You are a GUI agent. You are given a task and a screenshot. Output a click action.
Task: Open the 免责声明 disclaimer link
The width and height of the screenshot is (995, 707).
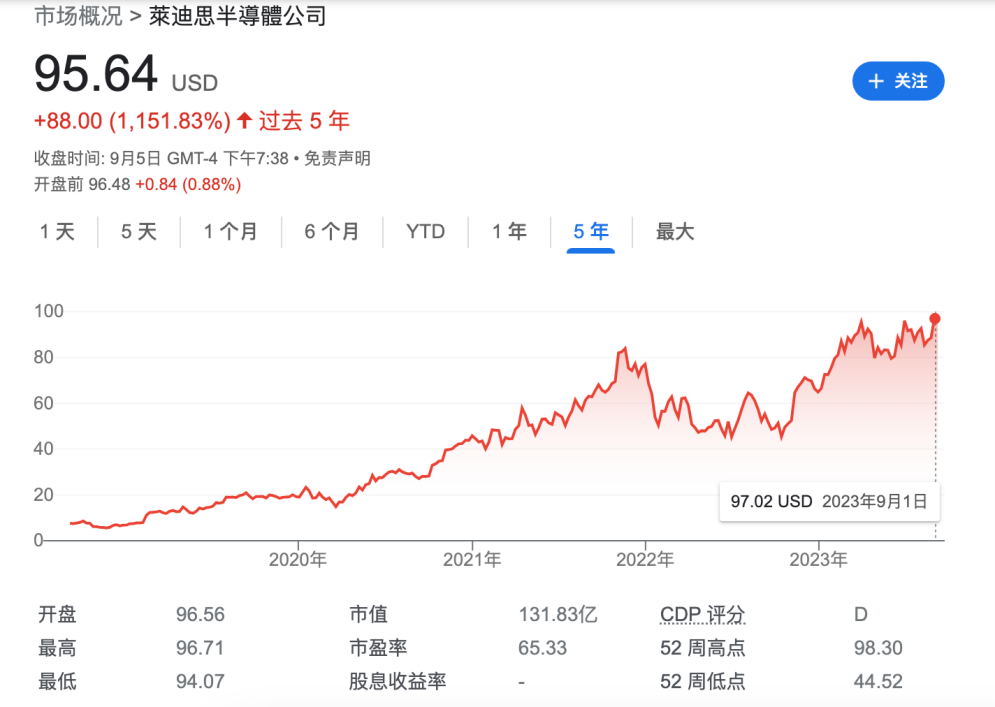337,158
